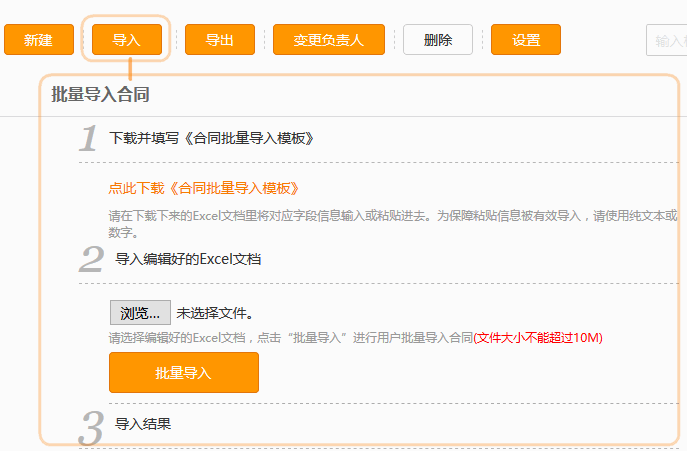Click the 导入结果 step title
Screen dimensions: 687x451
(144, 424)
